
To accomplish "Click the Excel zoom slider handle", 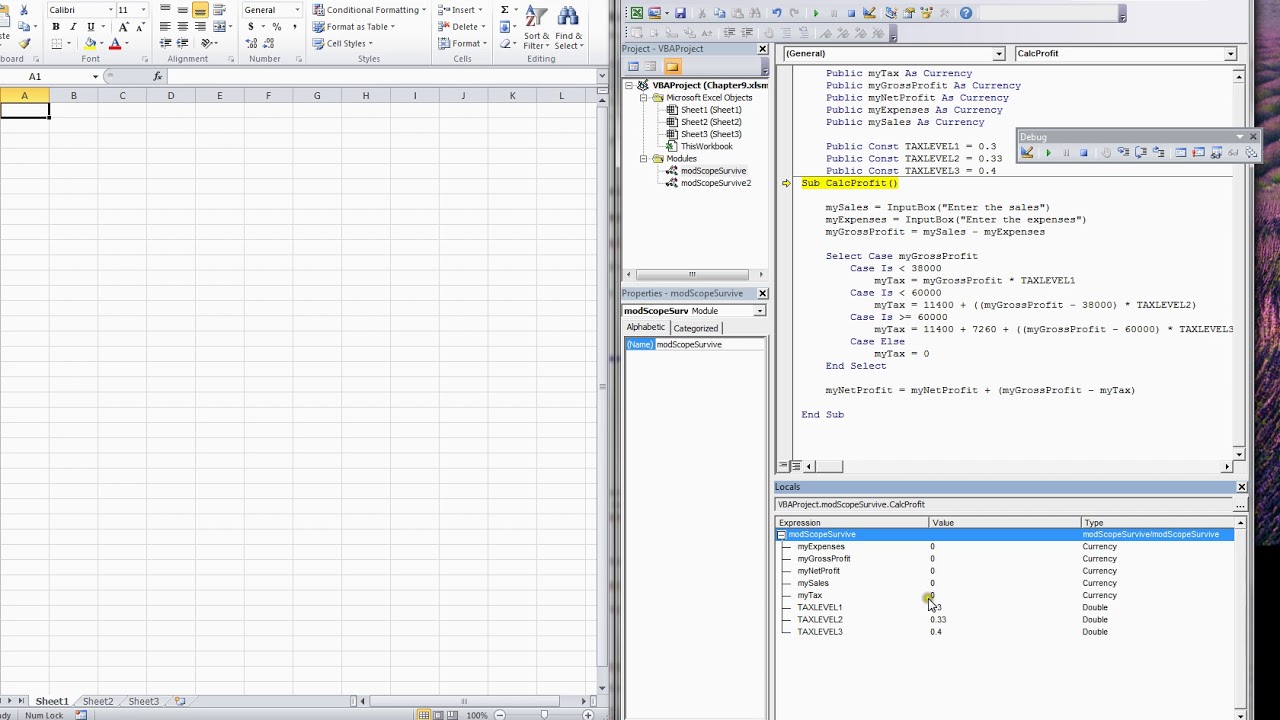I will pyautogui.click(x=544, y=715).
